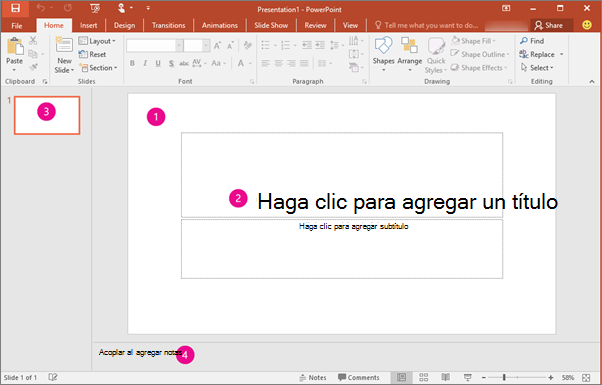Click the New Slide icon
Screen dimensions: 602x385
click(64, 45)
